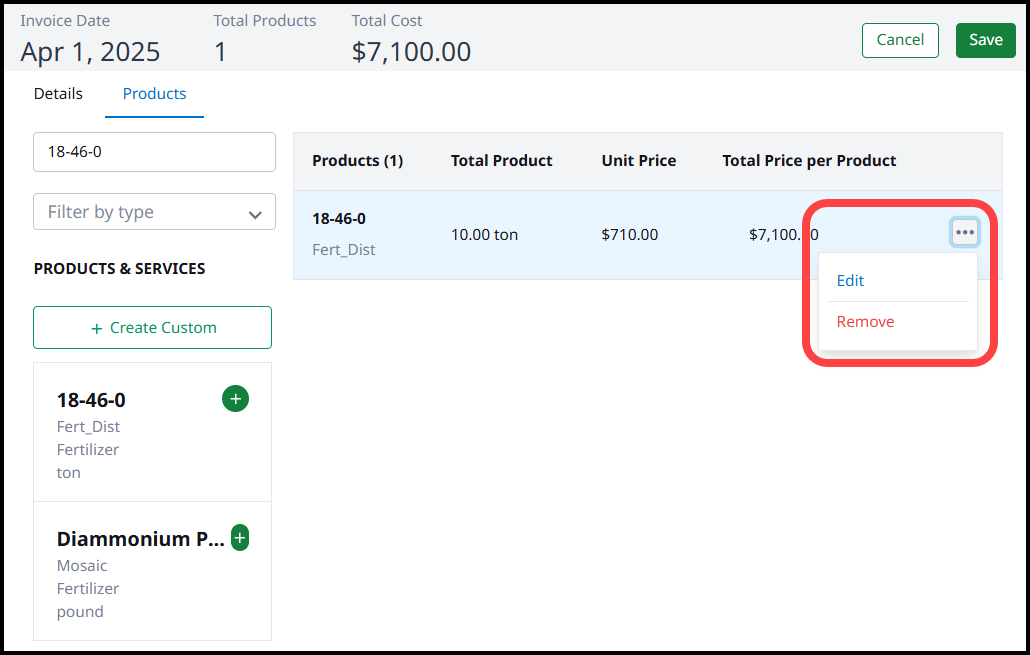Click the $710.00 unit price cell

click(630, 235)
